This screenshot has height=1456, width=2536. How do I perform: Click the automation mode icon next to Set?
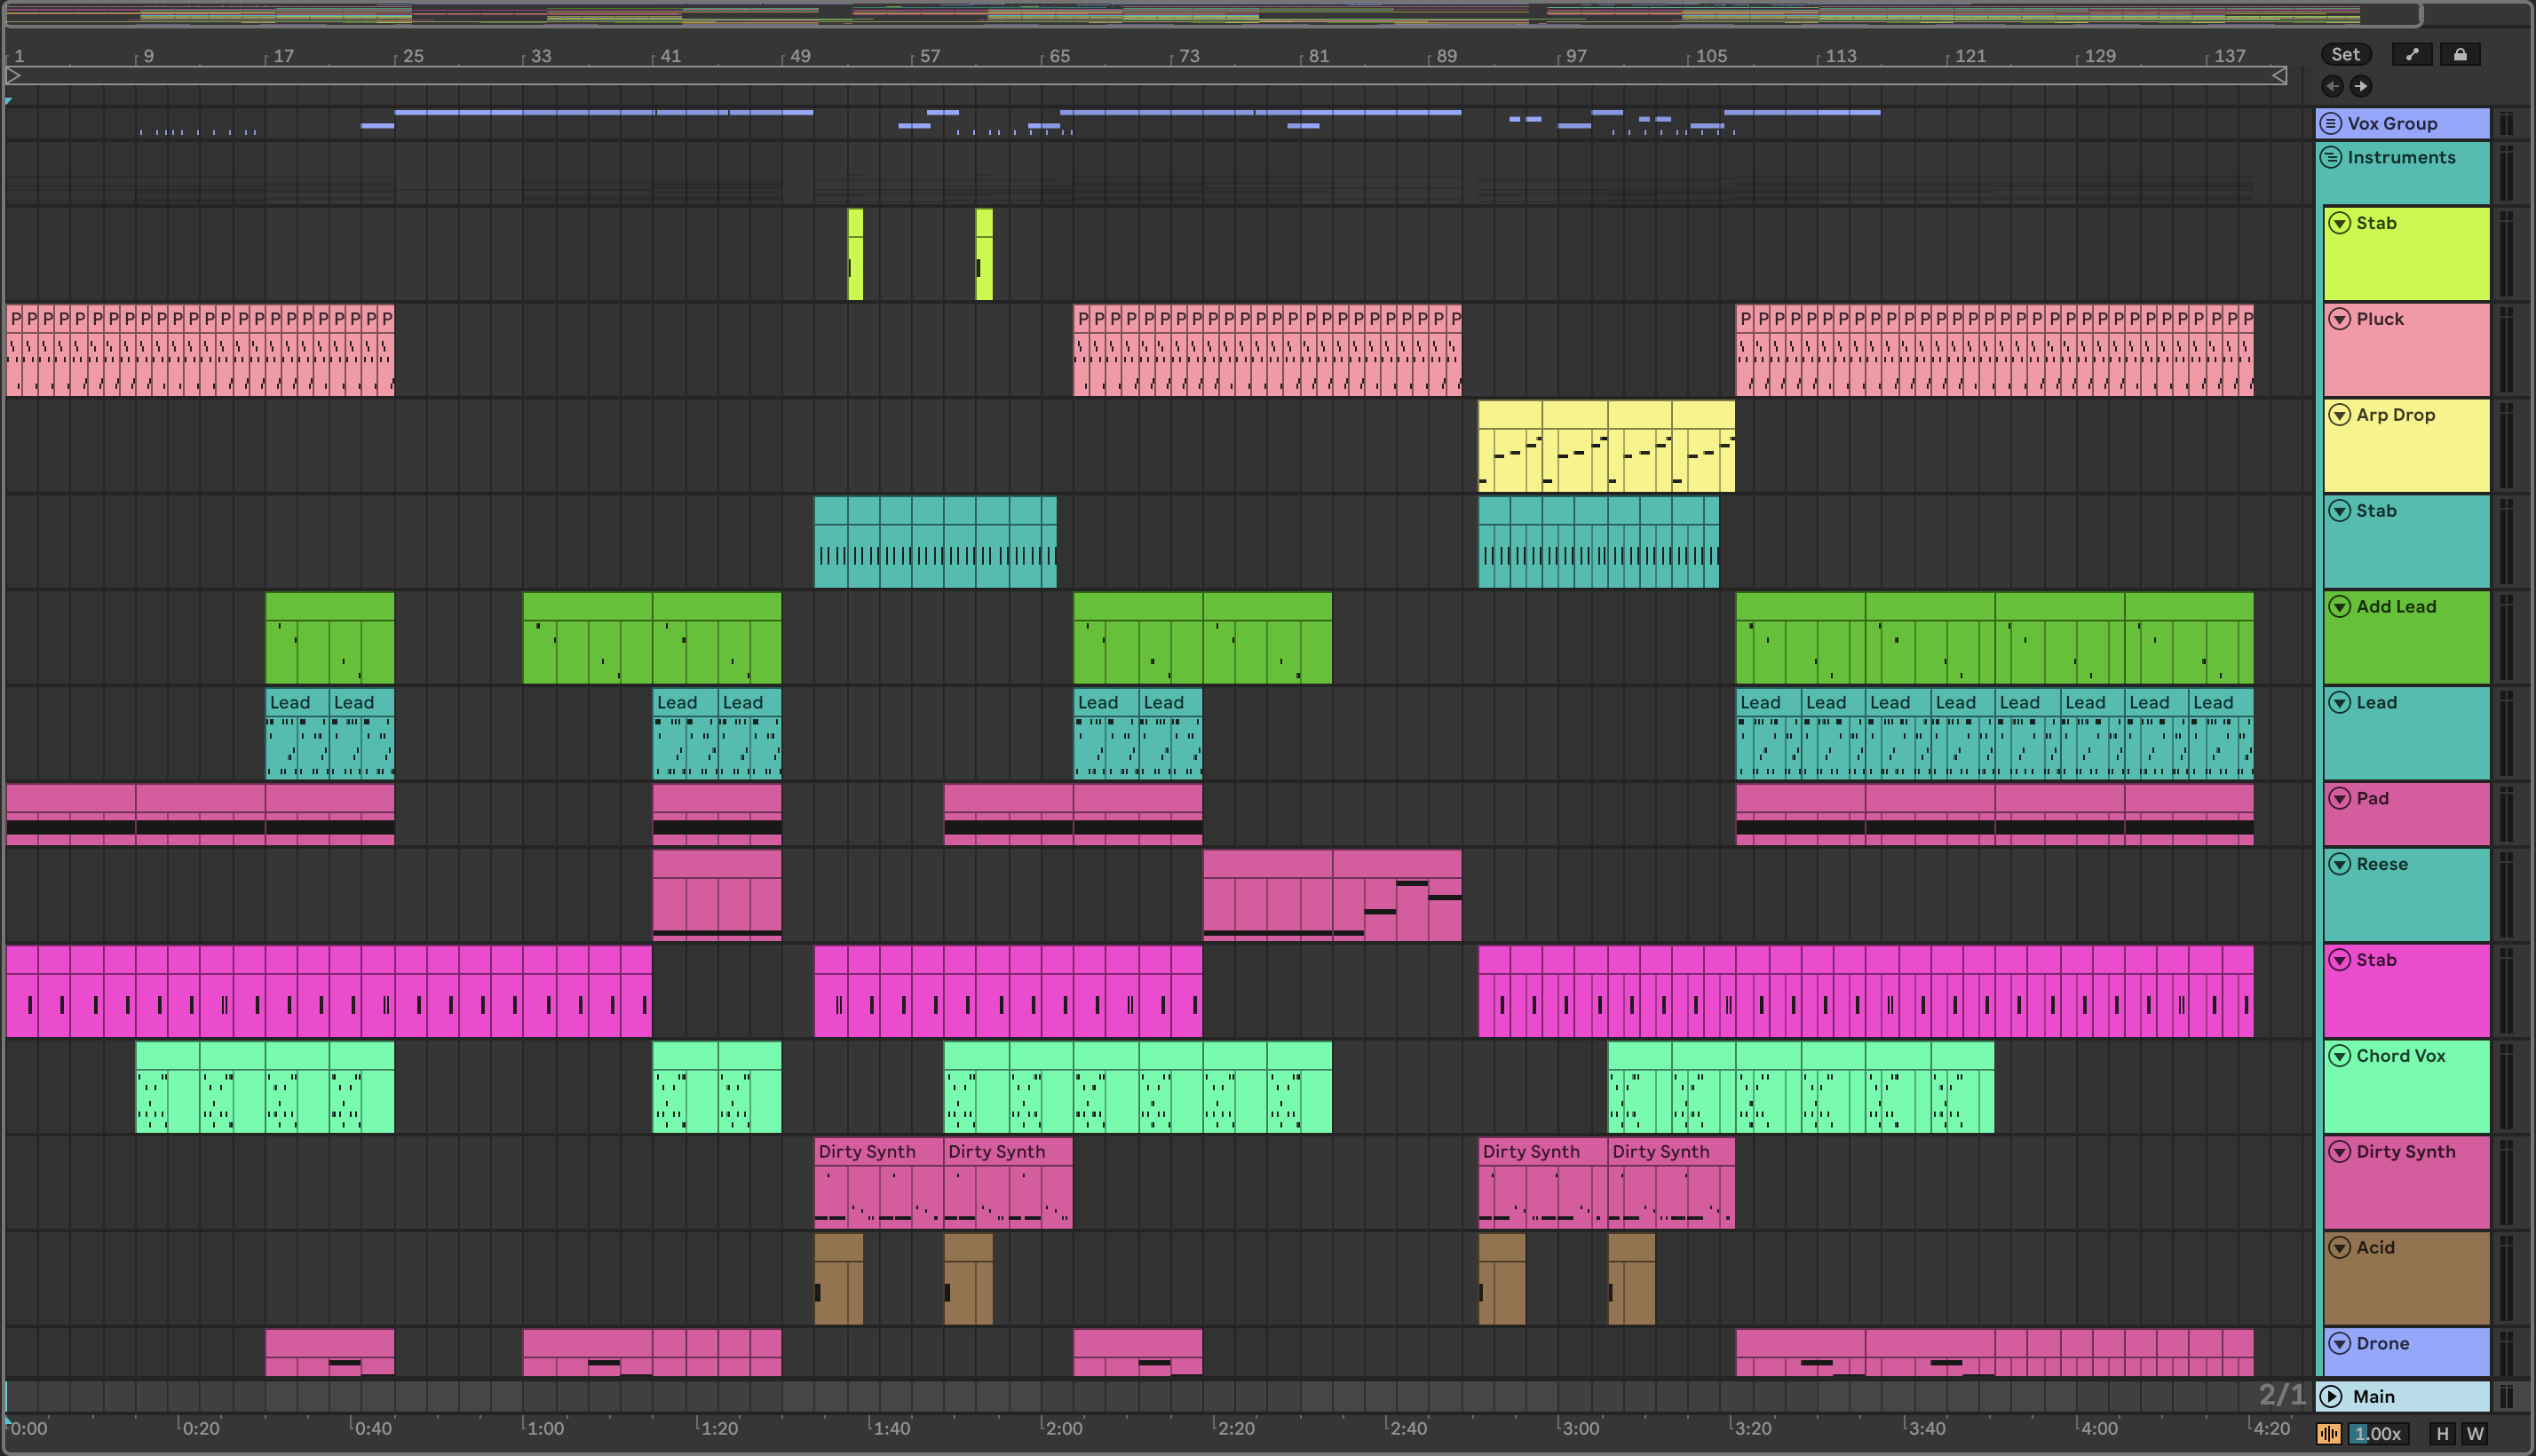point(2411,54)
